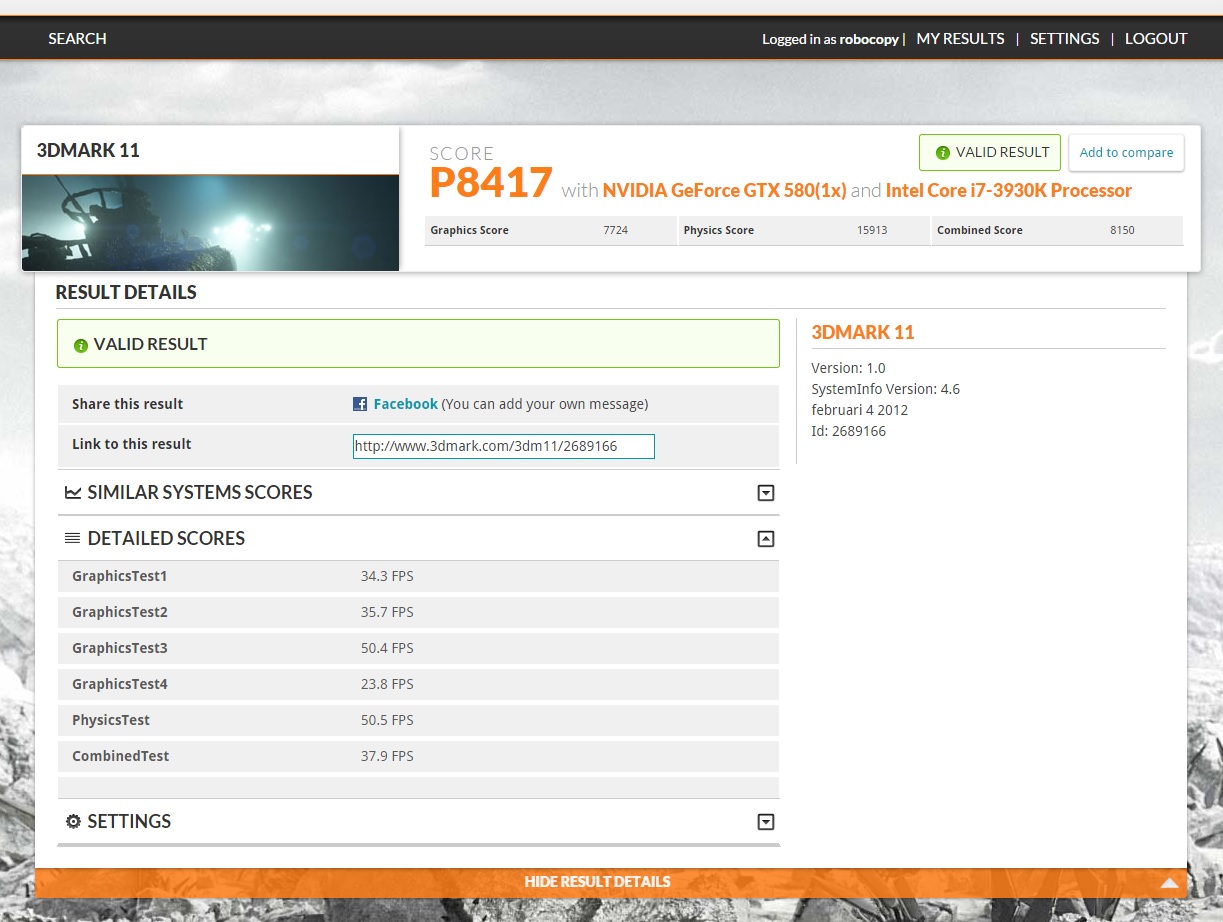Image resolution: width=1223 pixels, height=922 pixels.
Task: Open the 3DMark 11 benchmark thumbnail
Action: coord(210,223)
